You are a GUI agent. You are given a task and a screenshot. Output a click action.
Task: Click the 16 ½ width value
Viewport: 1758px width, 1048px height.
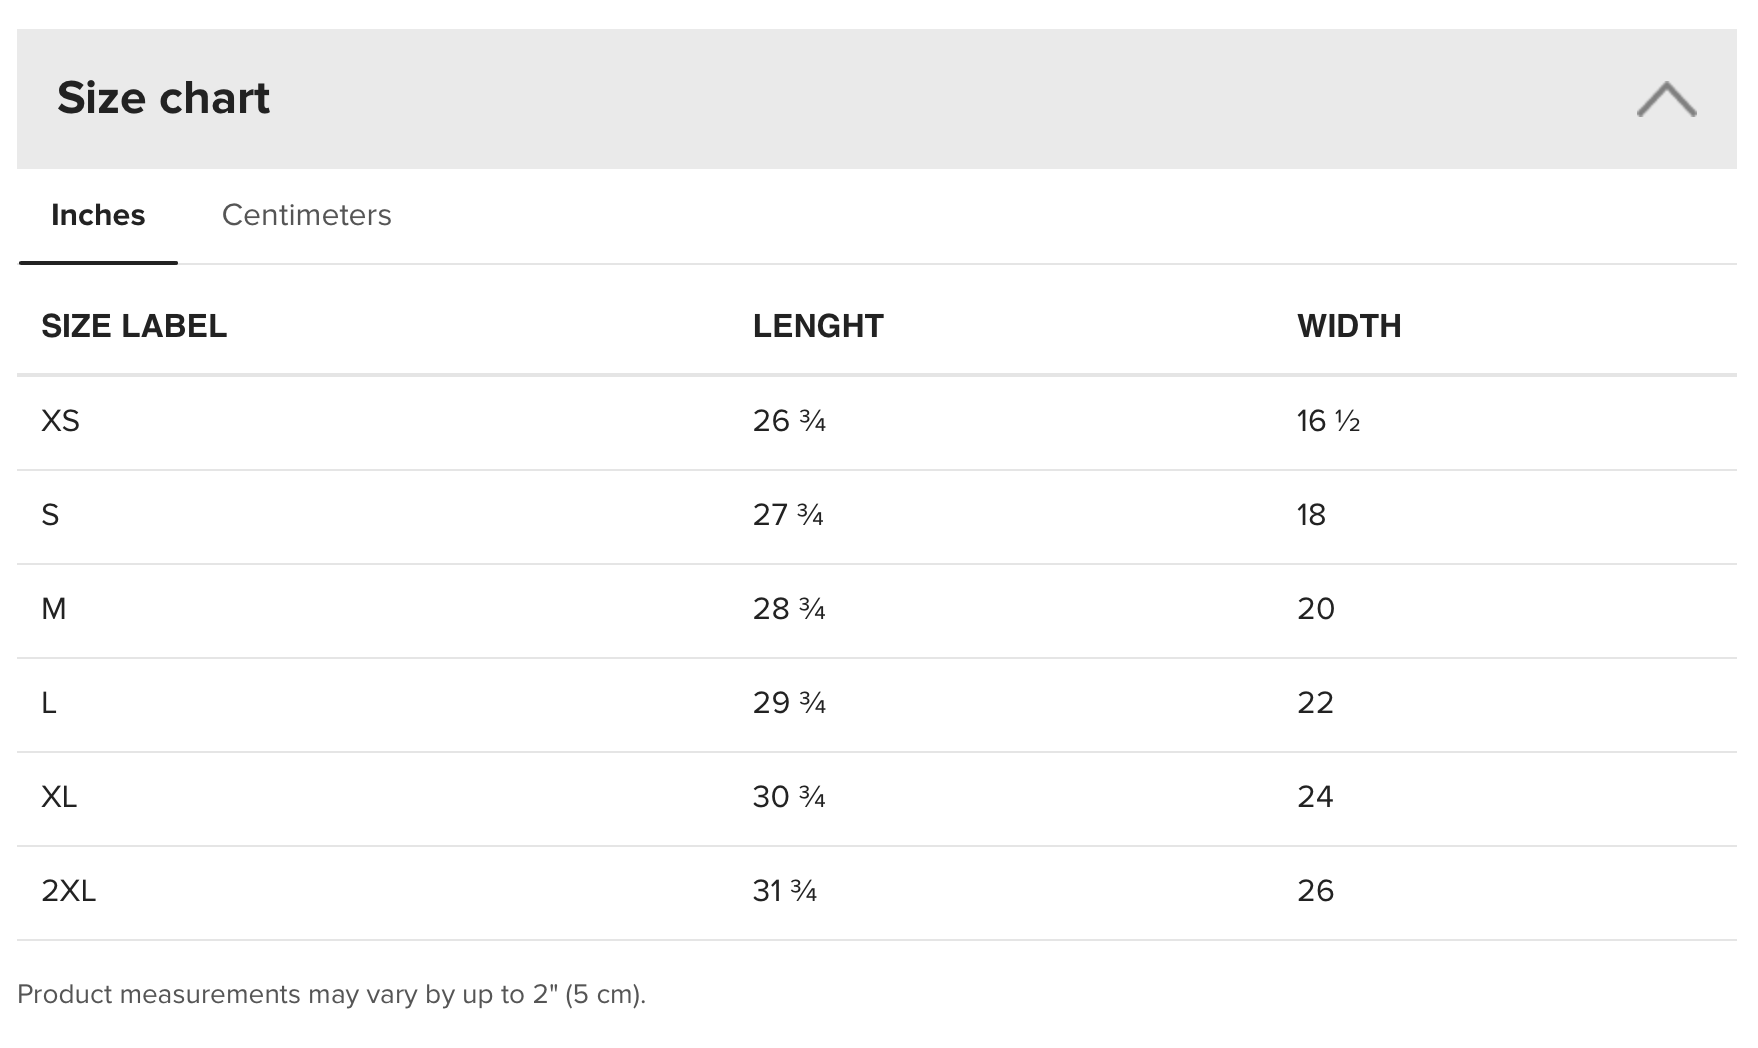click(1328, 421)
